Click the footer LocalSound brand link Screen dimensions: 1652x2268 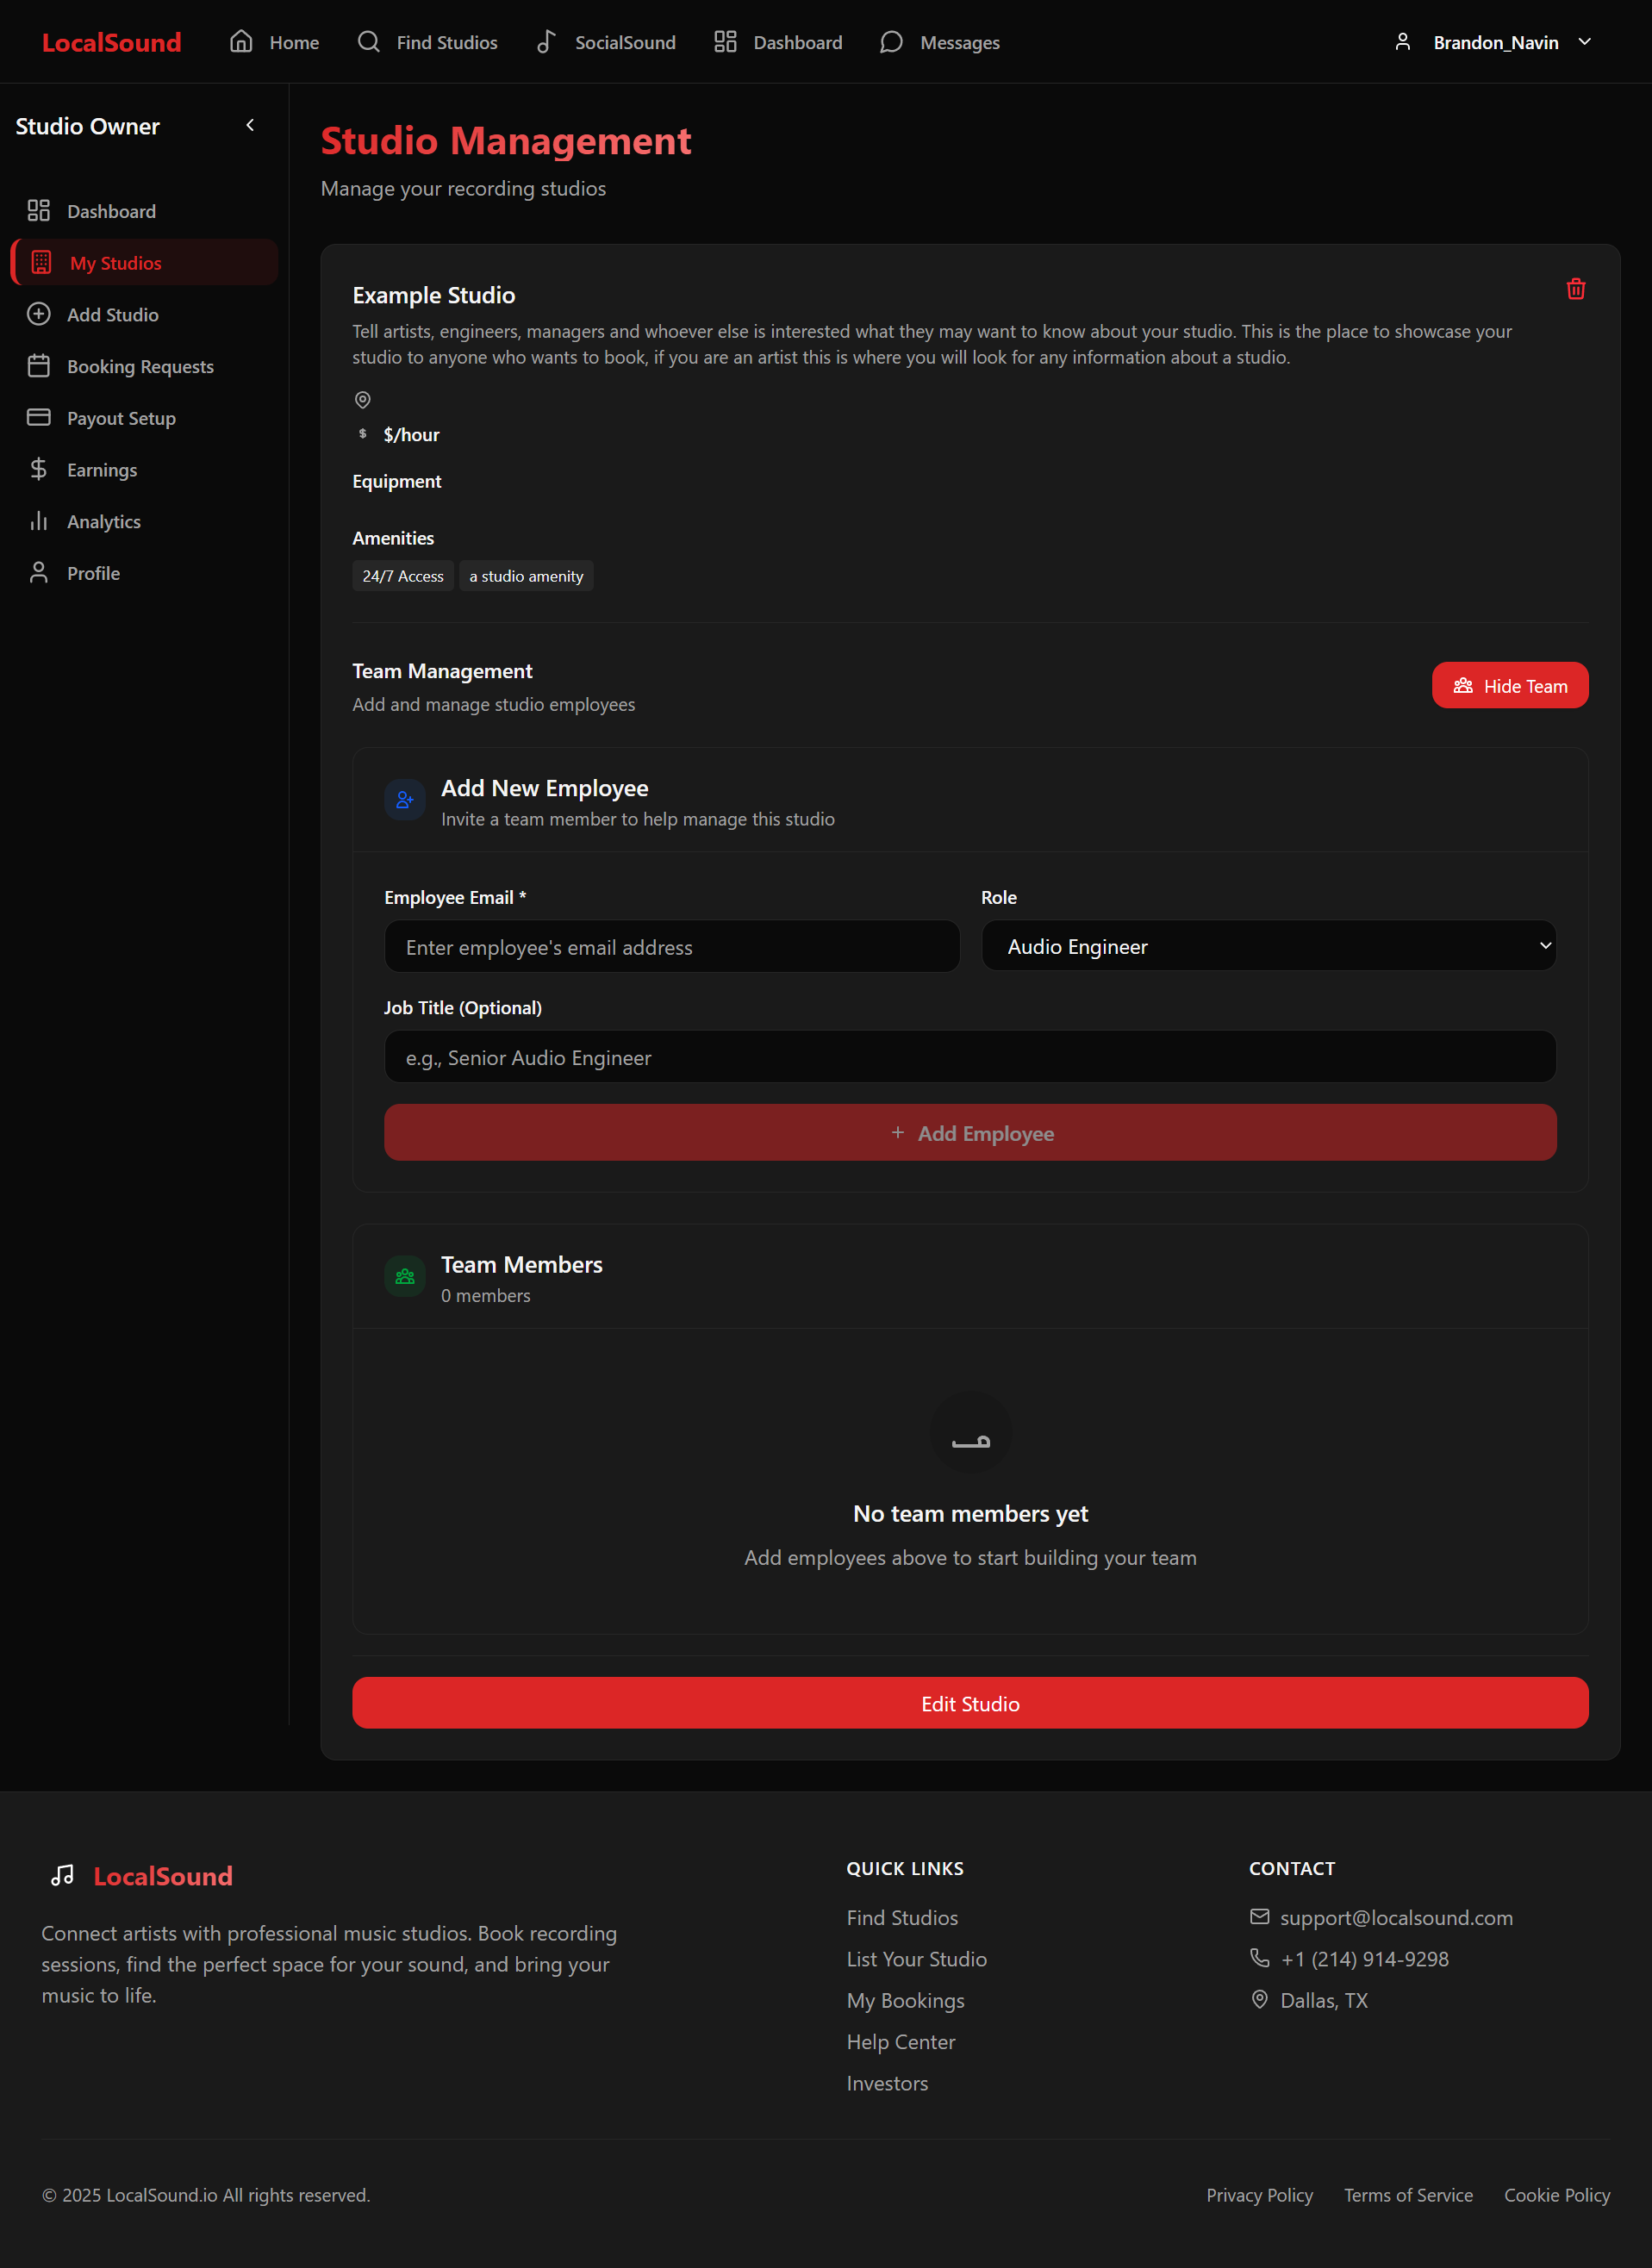pos(163,1876)
